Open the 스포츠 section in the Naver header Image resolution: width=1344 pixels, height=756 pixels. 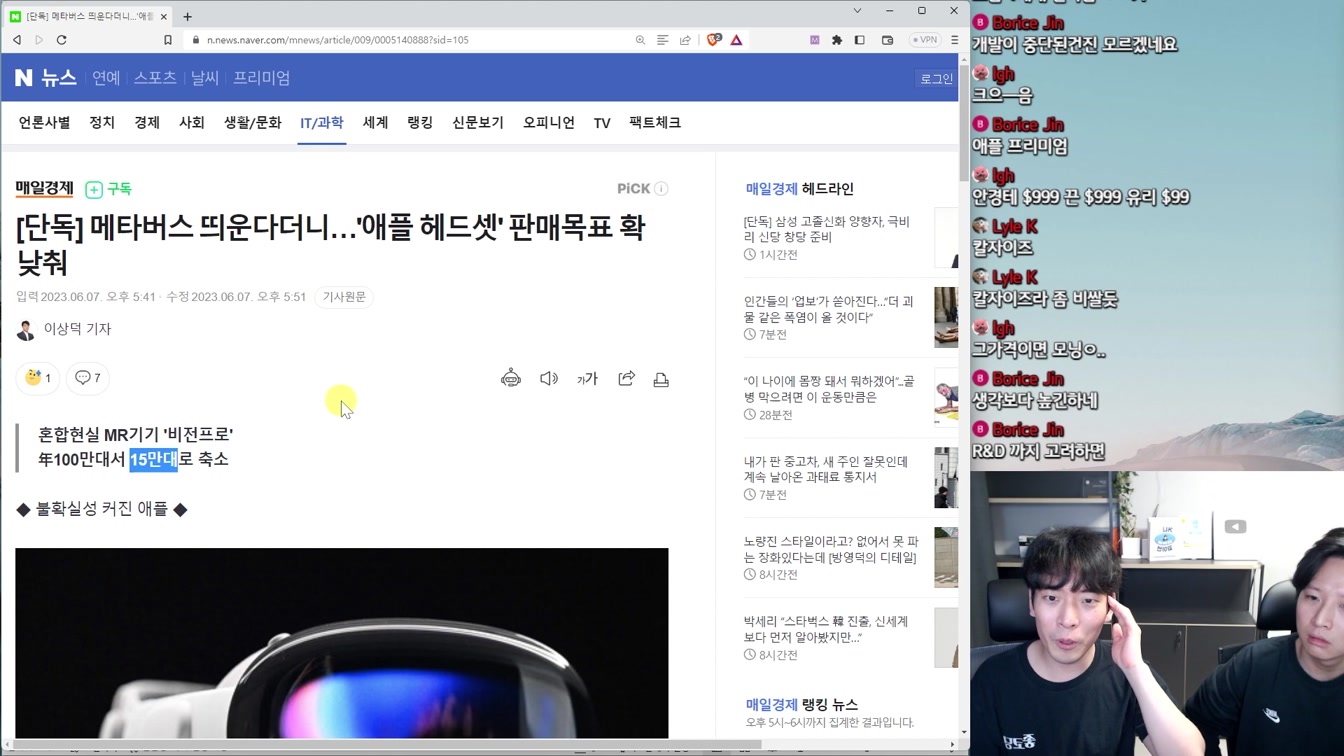click(155, 78)
